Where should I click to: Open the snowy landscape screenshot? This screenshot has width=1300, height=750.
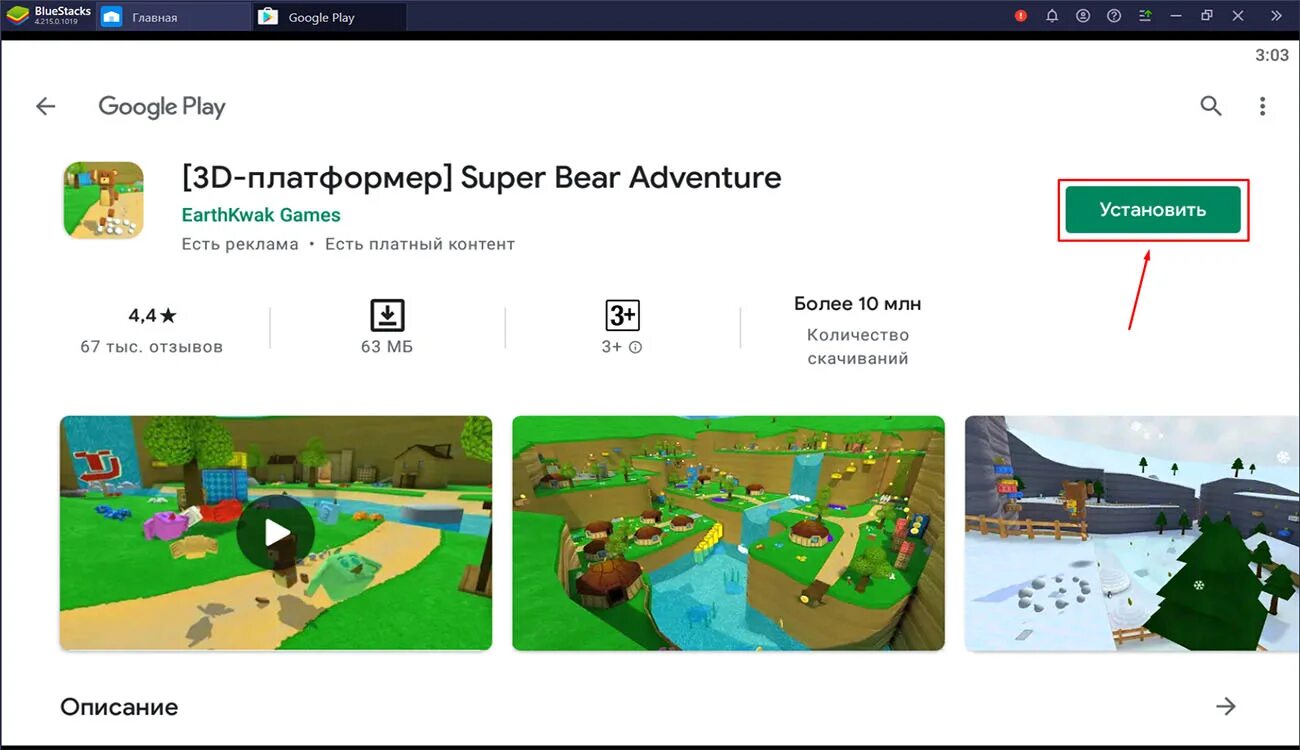(1132, 533)
